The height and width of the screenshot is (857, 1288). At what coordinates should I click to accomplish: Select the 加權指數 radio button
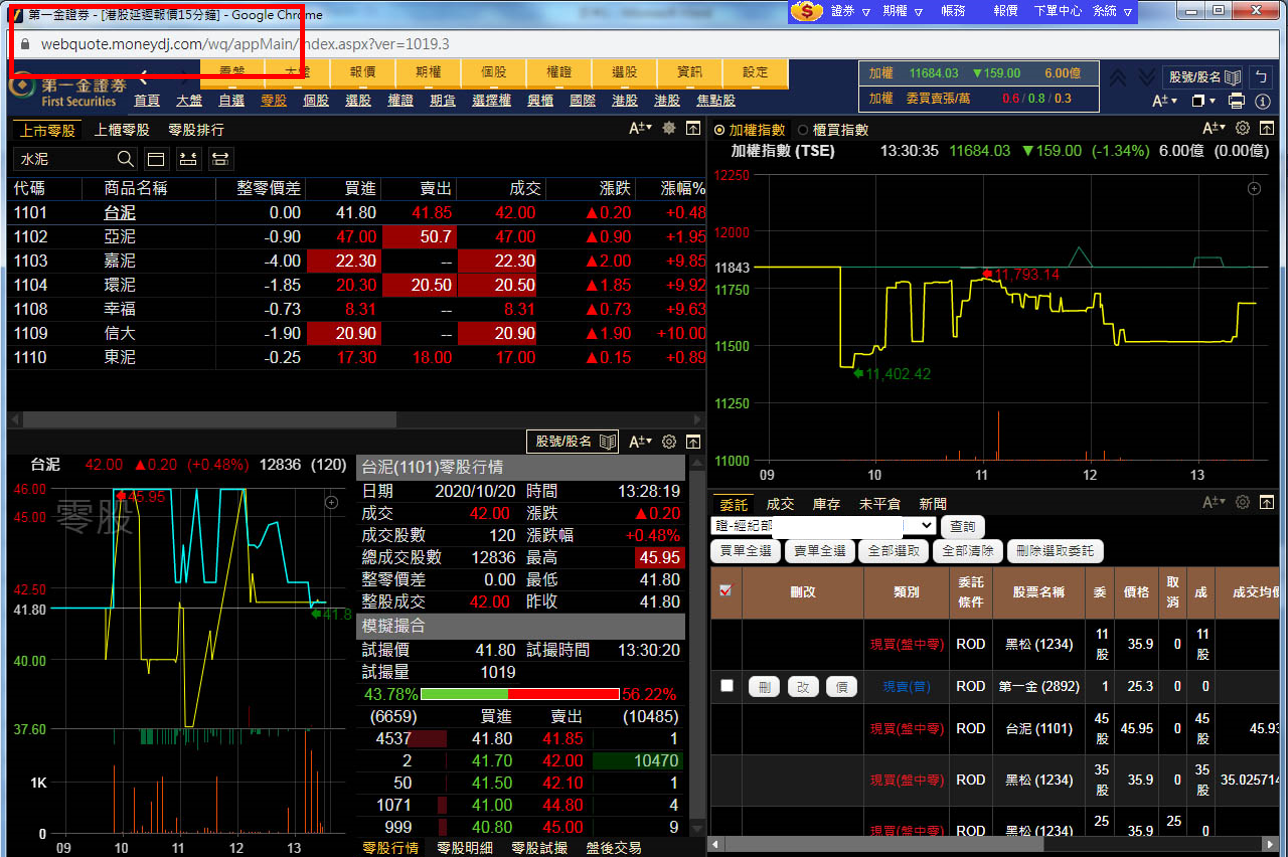(719, 130)
